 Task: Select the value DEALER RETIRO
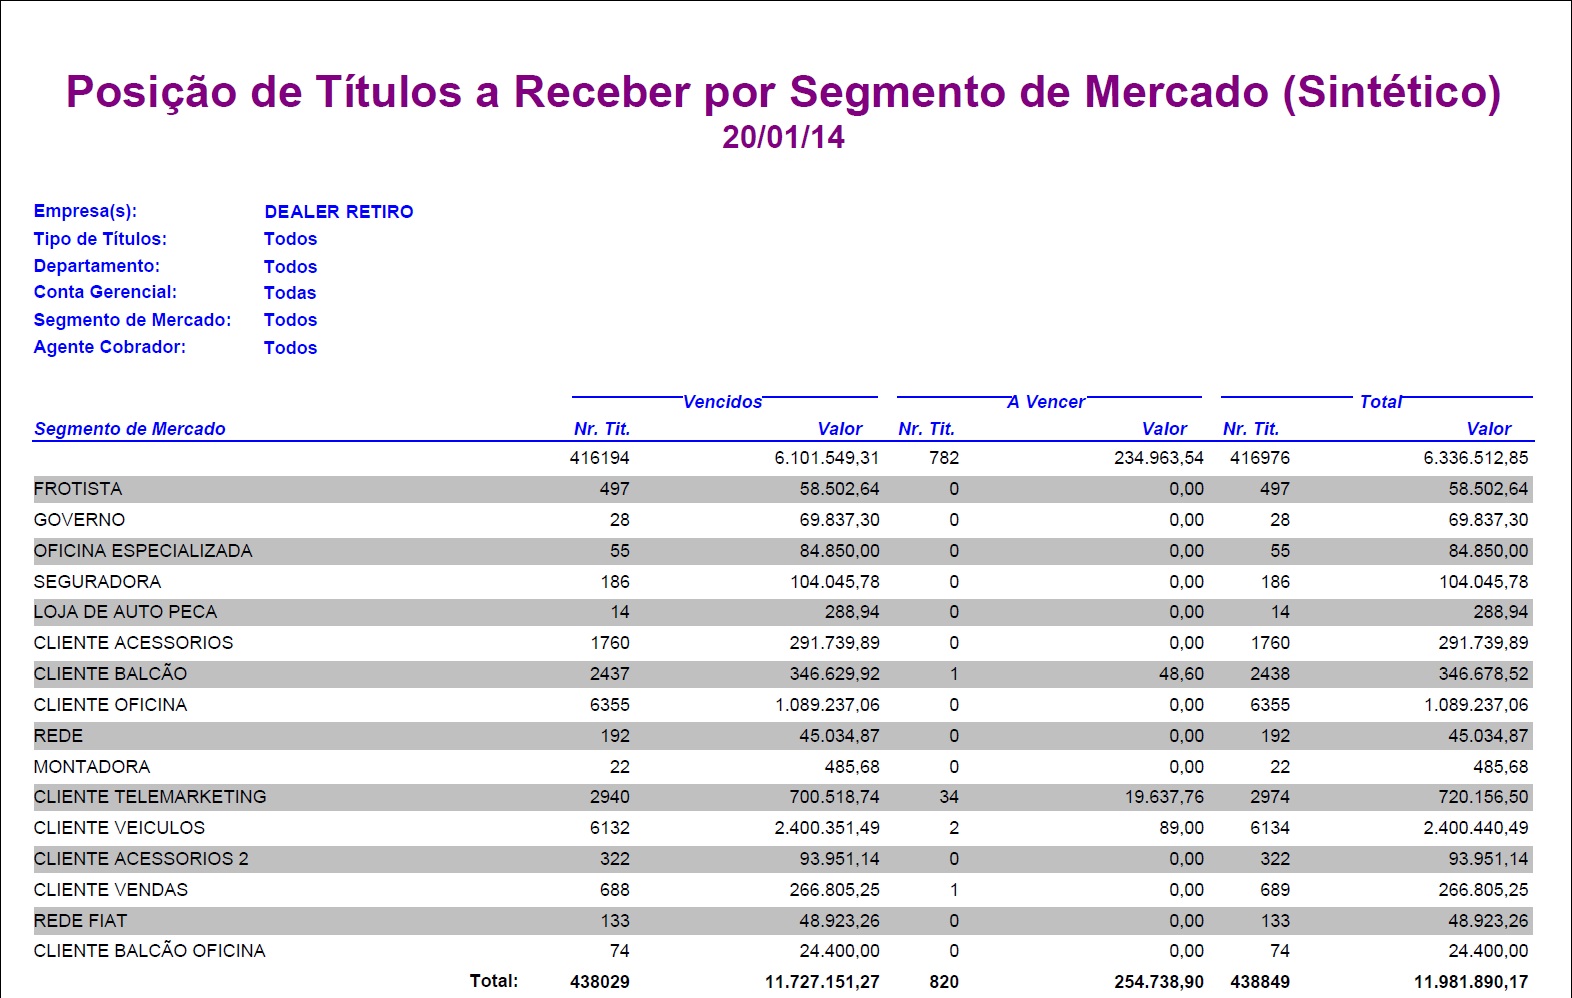[x=338, y=212]
